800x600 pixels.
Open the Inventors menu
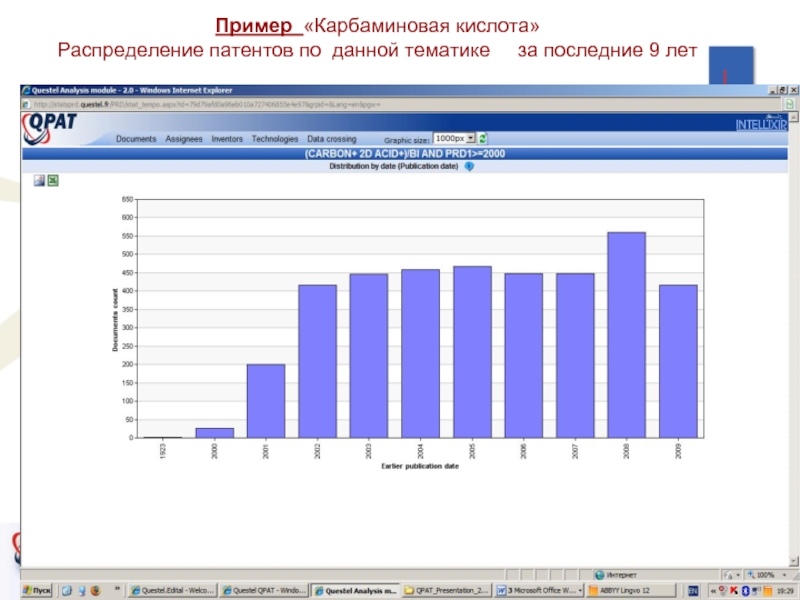[227, 139]
